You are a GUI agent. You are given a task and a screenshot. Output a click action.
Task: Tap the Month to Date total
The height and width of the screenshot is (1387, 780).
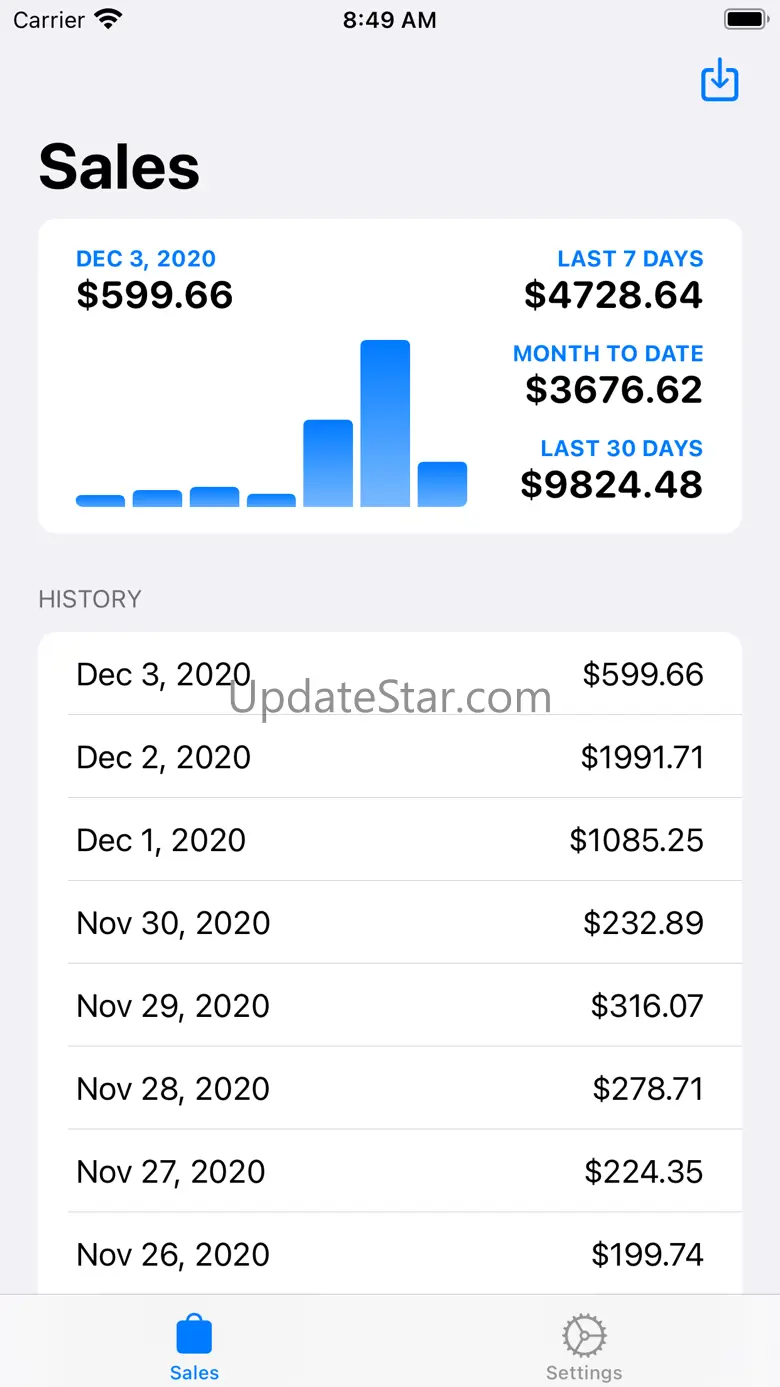614,389
